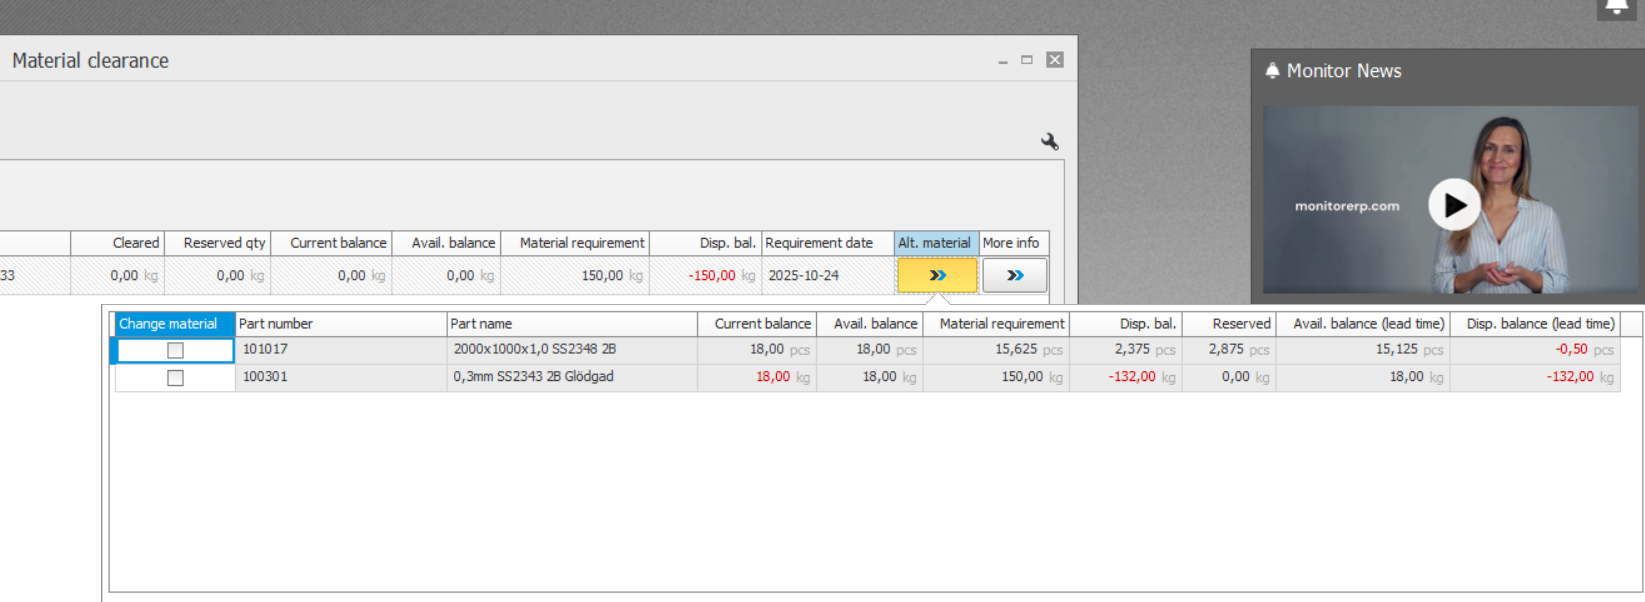Maximize the Material clearance window
Screen dimensions: 1645x602
1026,60
